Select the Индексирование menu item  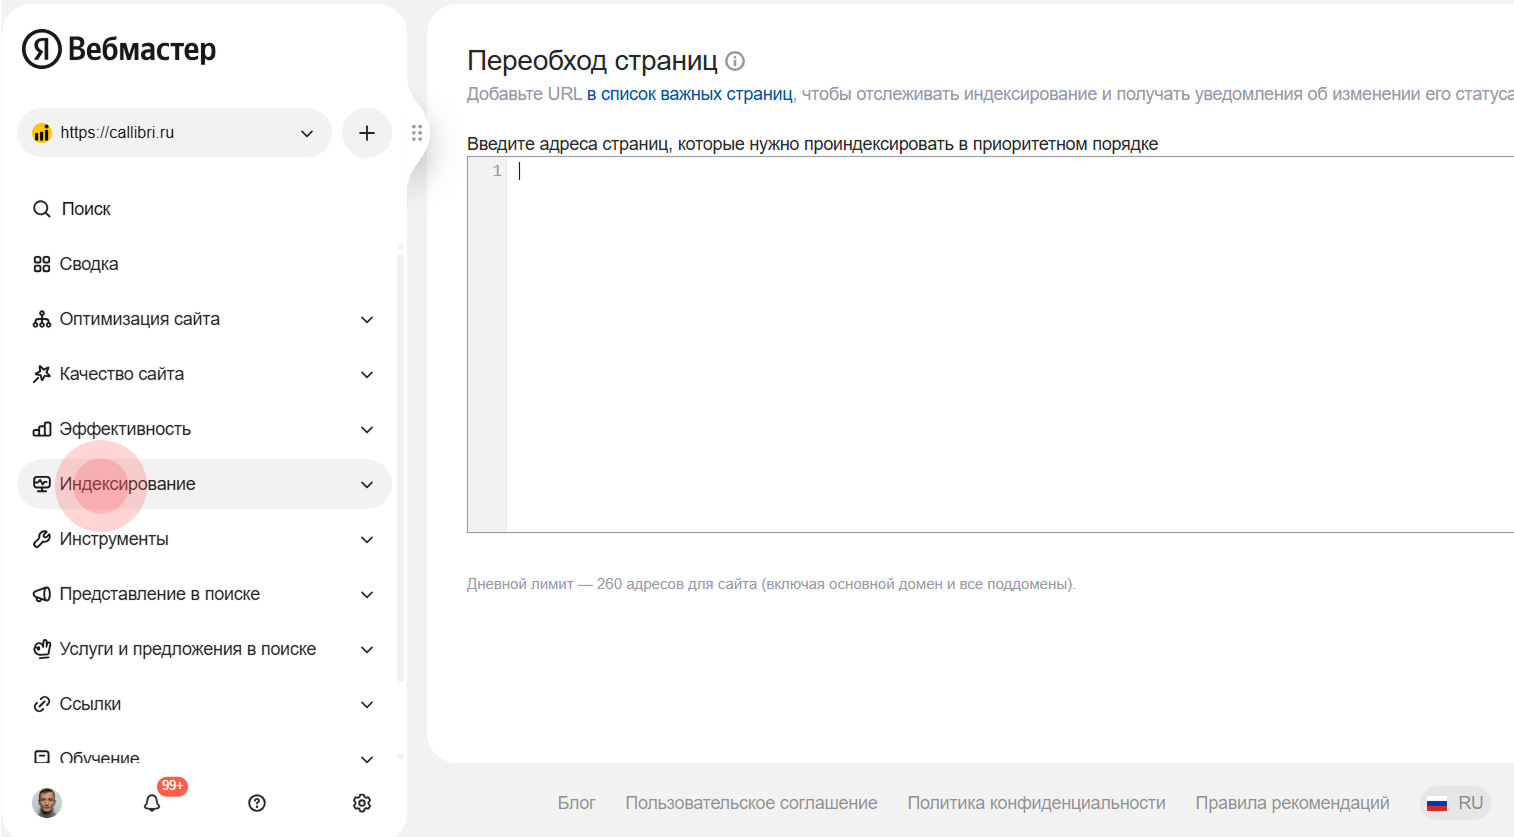click(x=128, y=484)
